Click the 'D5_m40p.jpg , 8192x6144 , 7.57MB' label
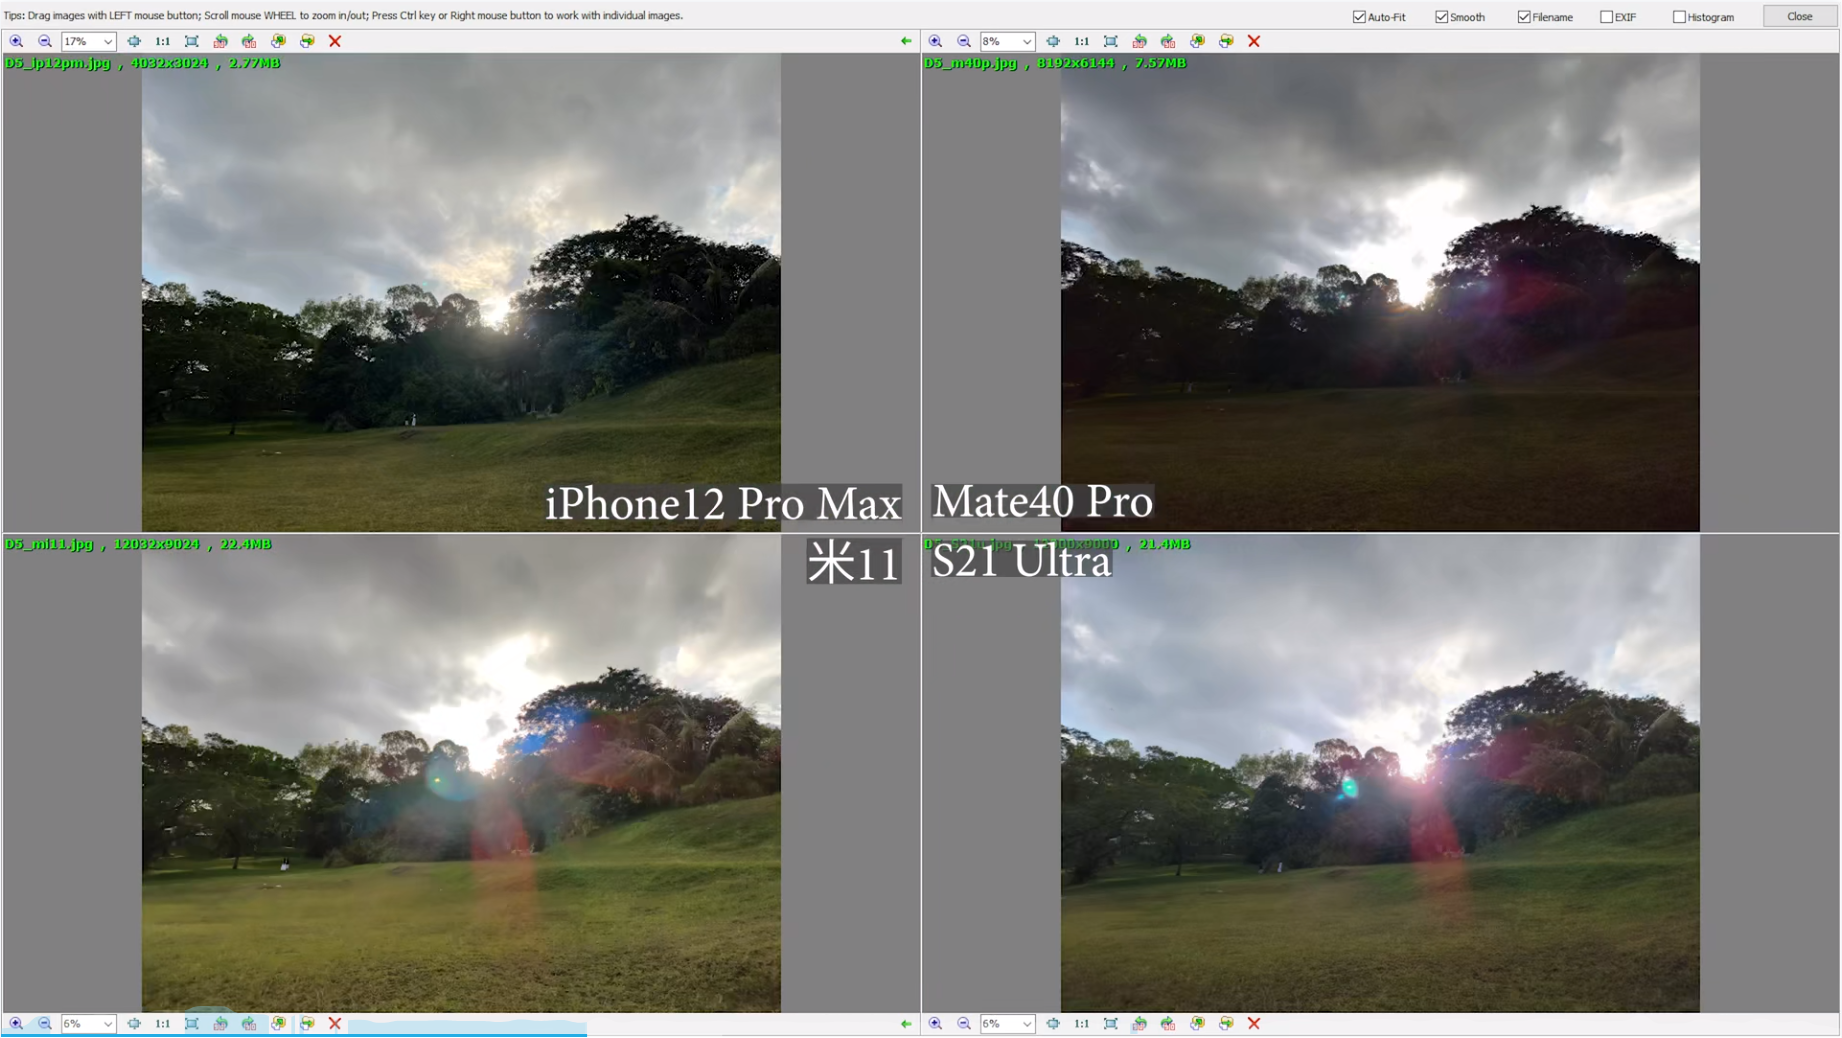Image resolution: width=1842 pixels, height=1038 pixels. click(x=1055, y=63)
